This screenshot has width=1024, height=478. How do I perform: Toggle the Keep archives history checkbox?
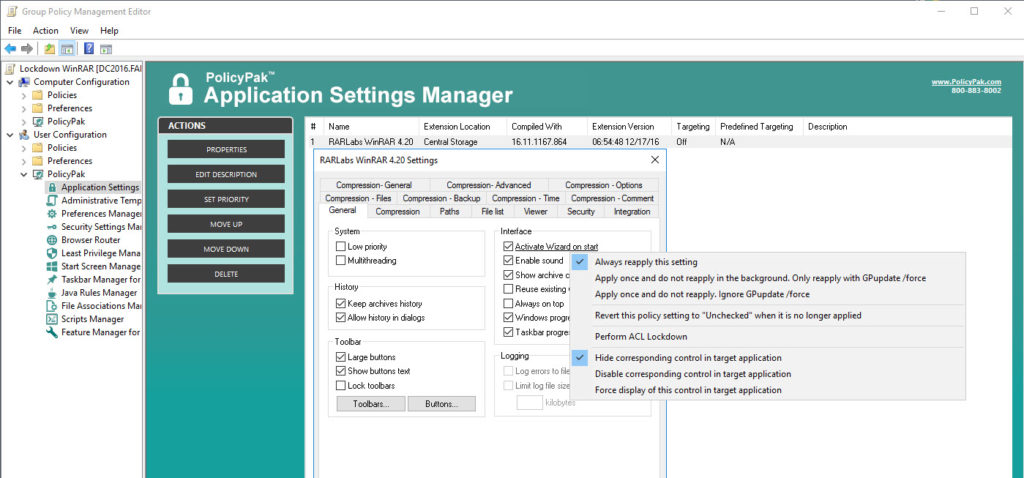coord(340,304)
